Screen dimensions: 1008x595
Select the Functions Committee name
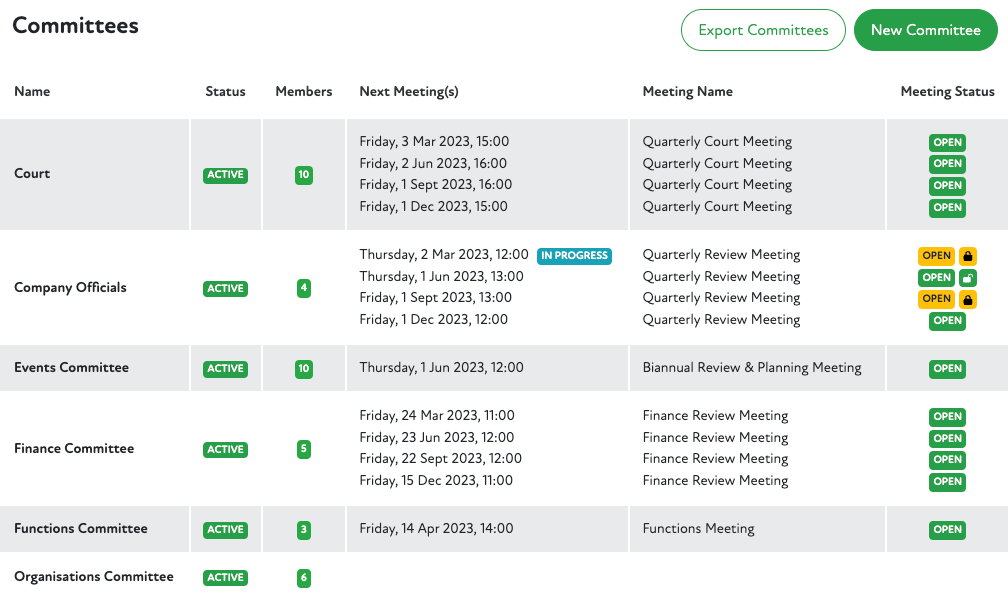(x=80, y=529)
